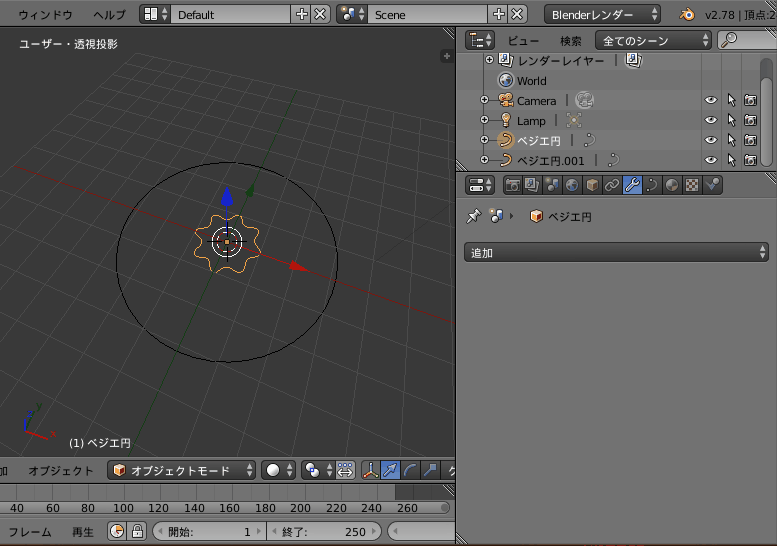This screenshot has width=777, height=546.
Task: Toggle visibility of ベジエ円.001
Action: click(x=711, y=160)
